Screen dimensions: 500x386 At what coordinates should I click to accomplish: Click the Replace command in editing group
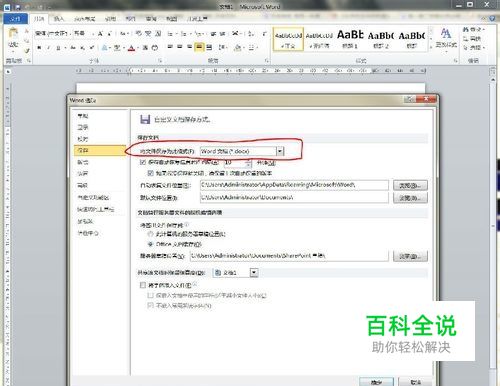tap(473, 39)
